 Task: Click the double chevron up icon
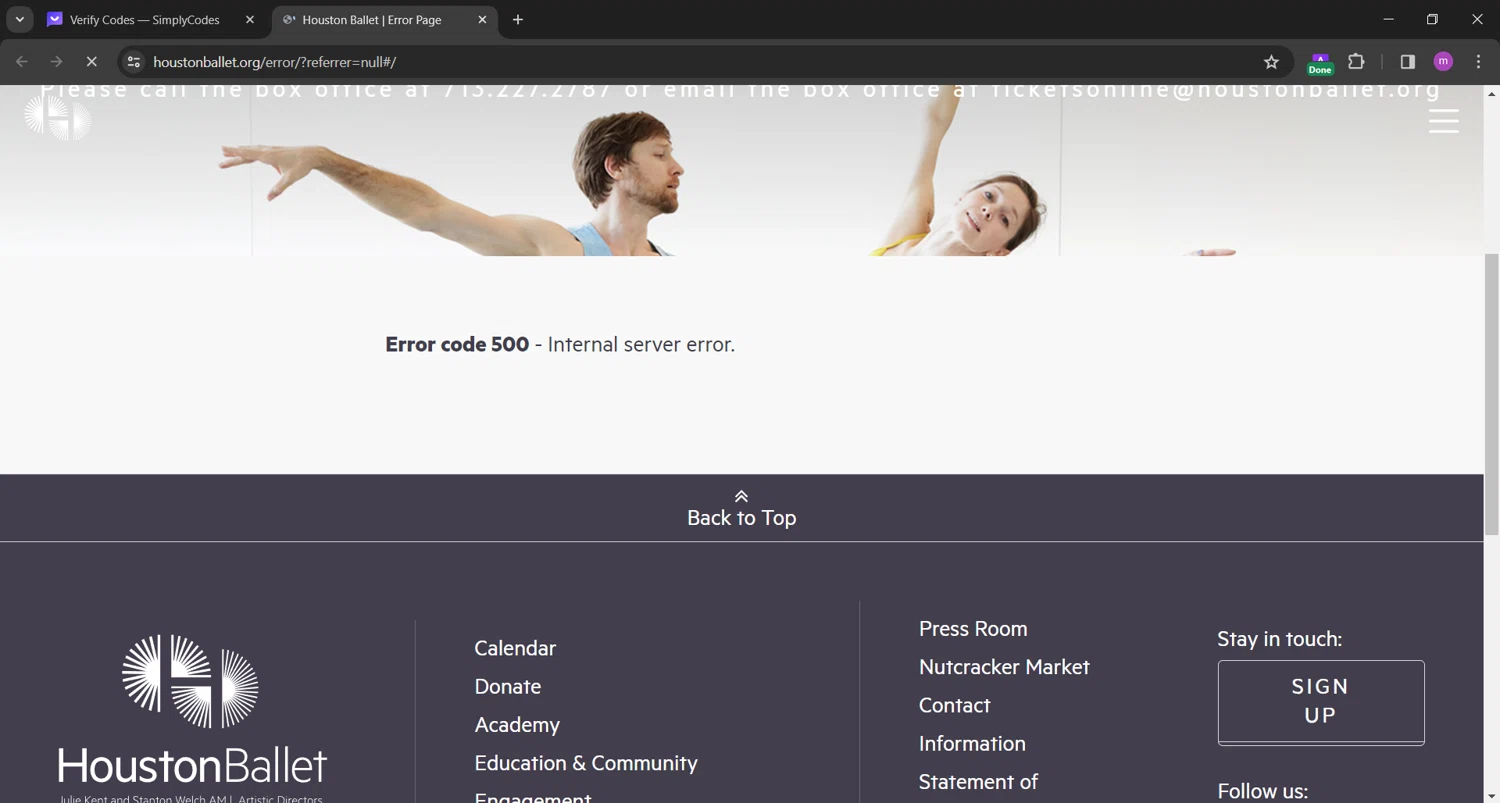(x=741, y=496)
